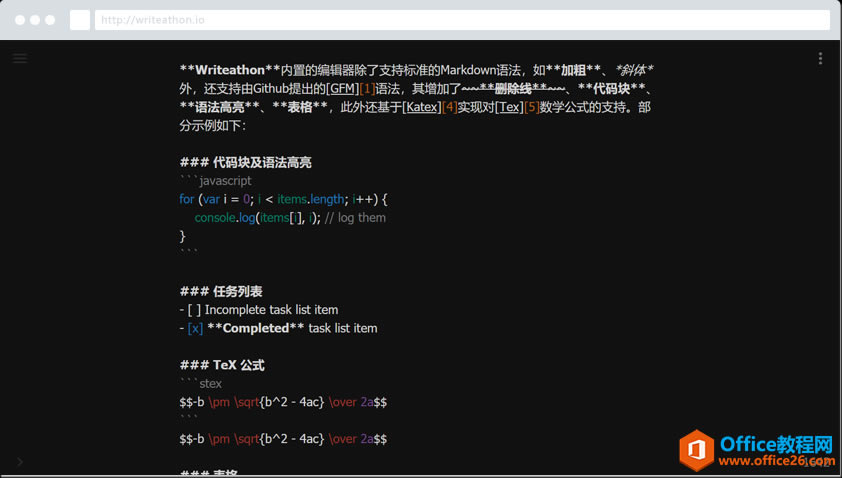Click the formula line inside the stex block
Viewport: 842px width, 478px height.
pyautogui.click(x=283, y=402)
